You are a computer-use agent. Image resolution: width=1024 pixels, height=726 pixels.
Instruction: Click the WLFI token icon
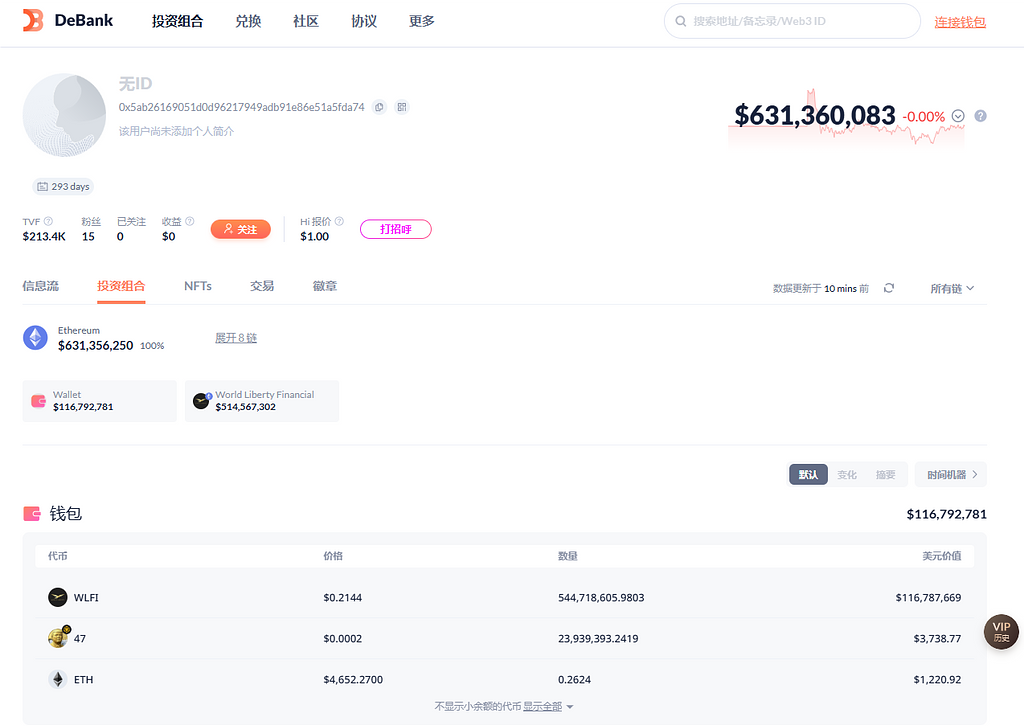(x=58, y=597)
